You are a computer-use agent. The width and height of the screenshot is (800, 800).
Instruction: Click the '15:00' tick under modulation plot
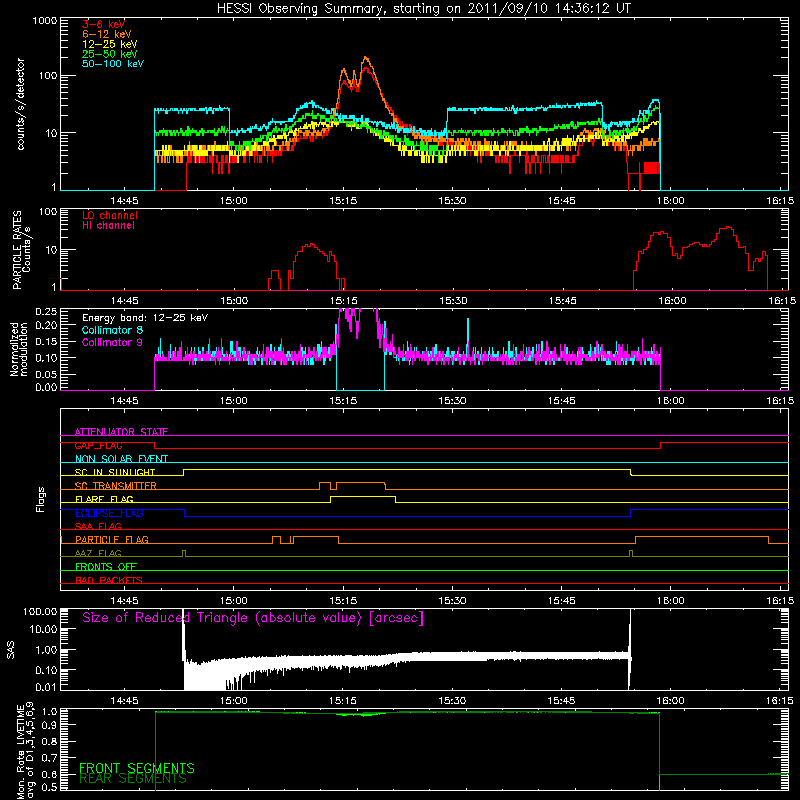coord(234,401)
